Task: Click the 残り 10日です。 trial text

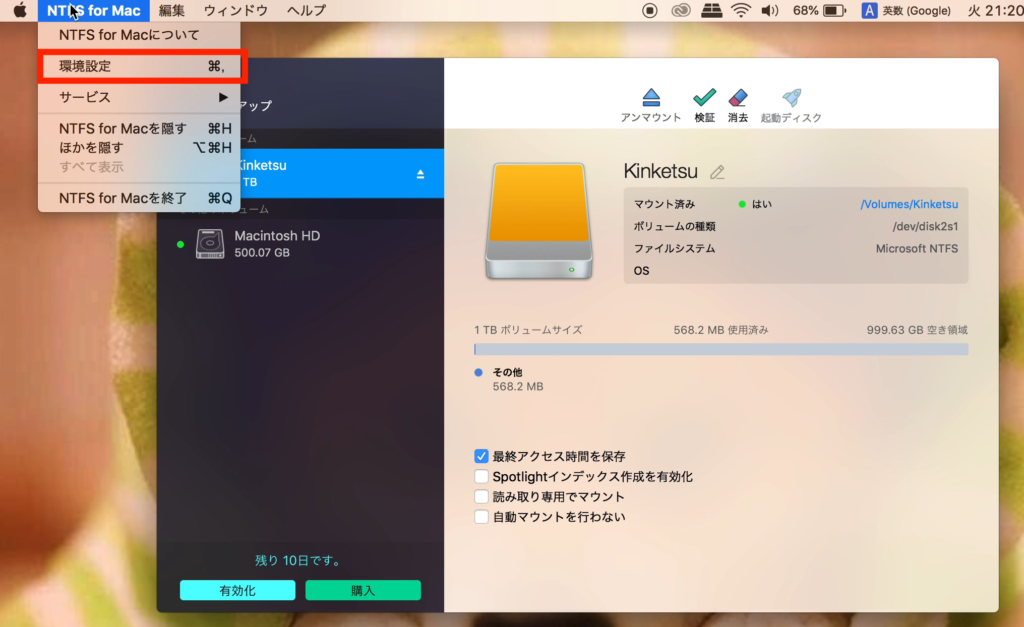Action: [x=298, y=560]
